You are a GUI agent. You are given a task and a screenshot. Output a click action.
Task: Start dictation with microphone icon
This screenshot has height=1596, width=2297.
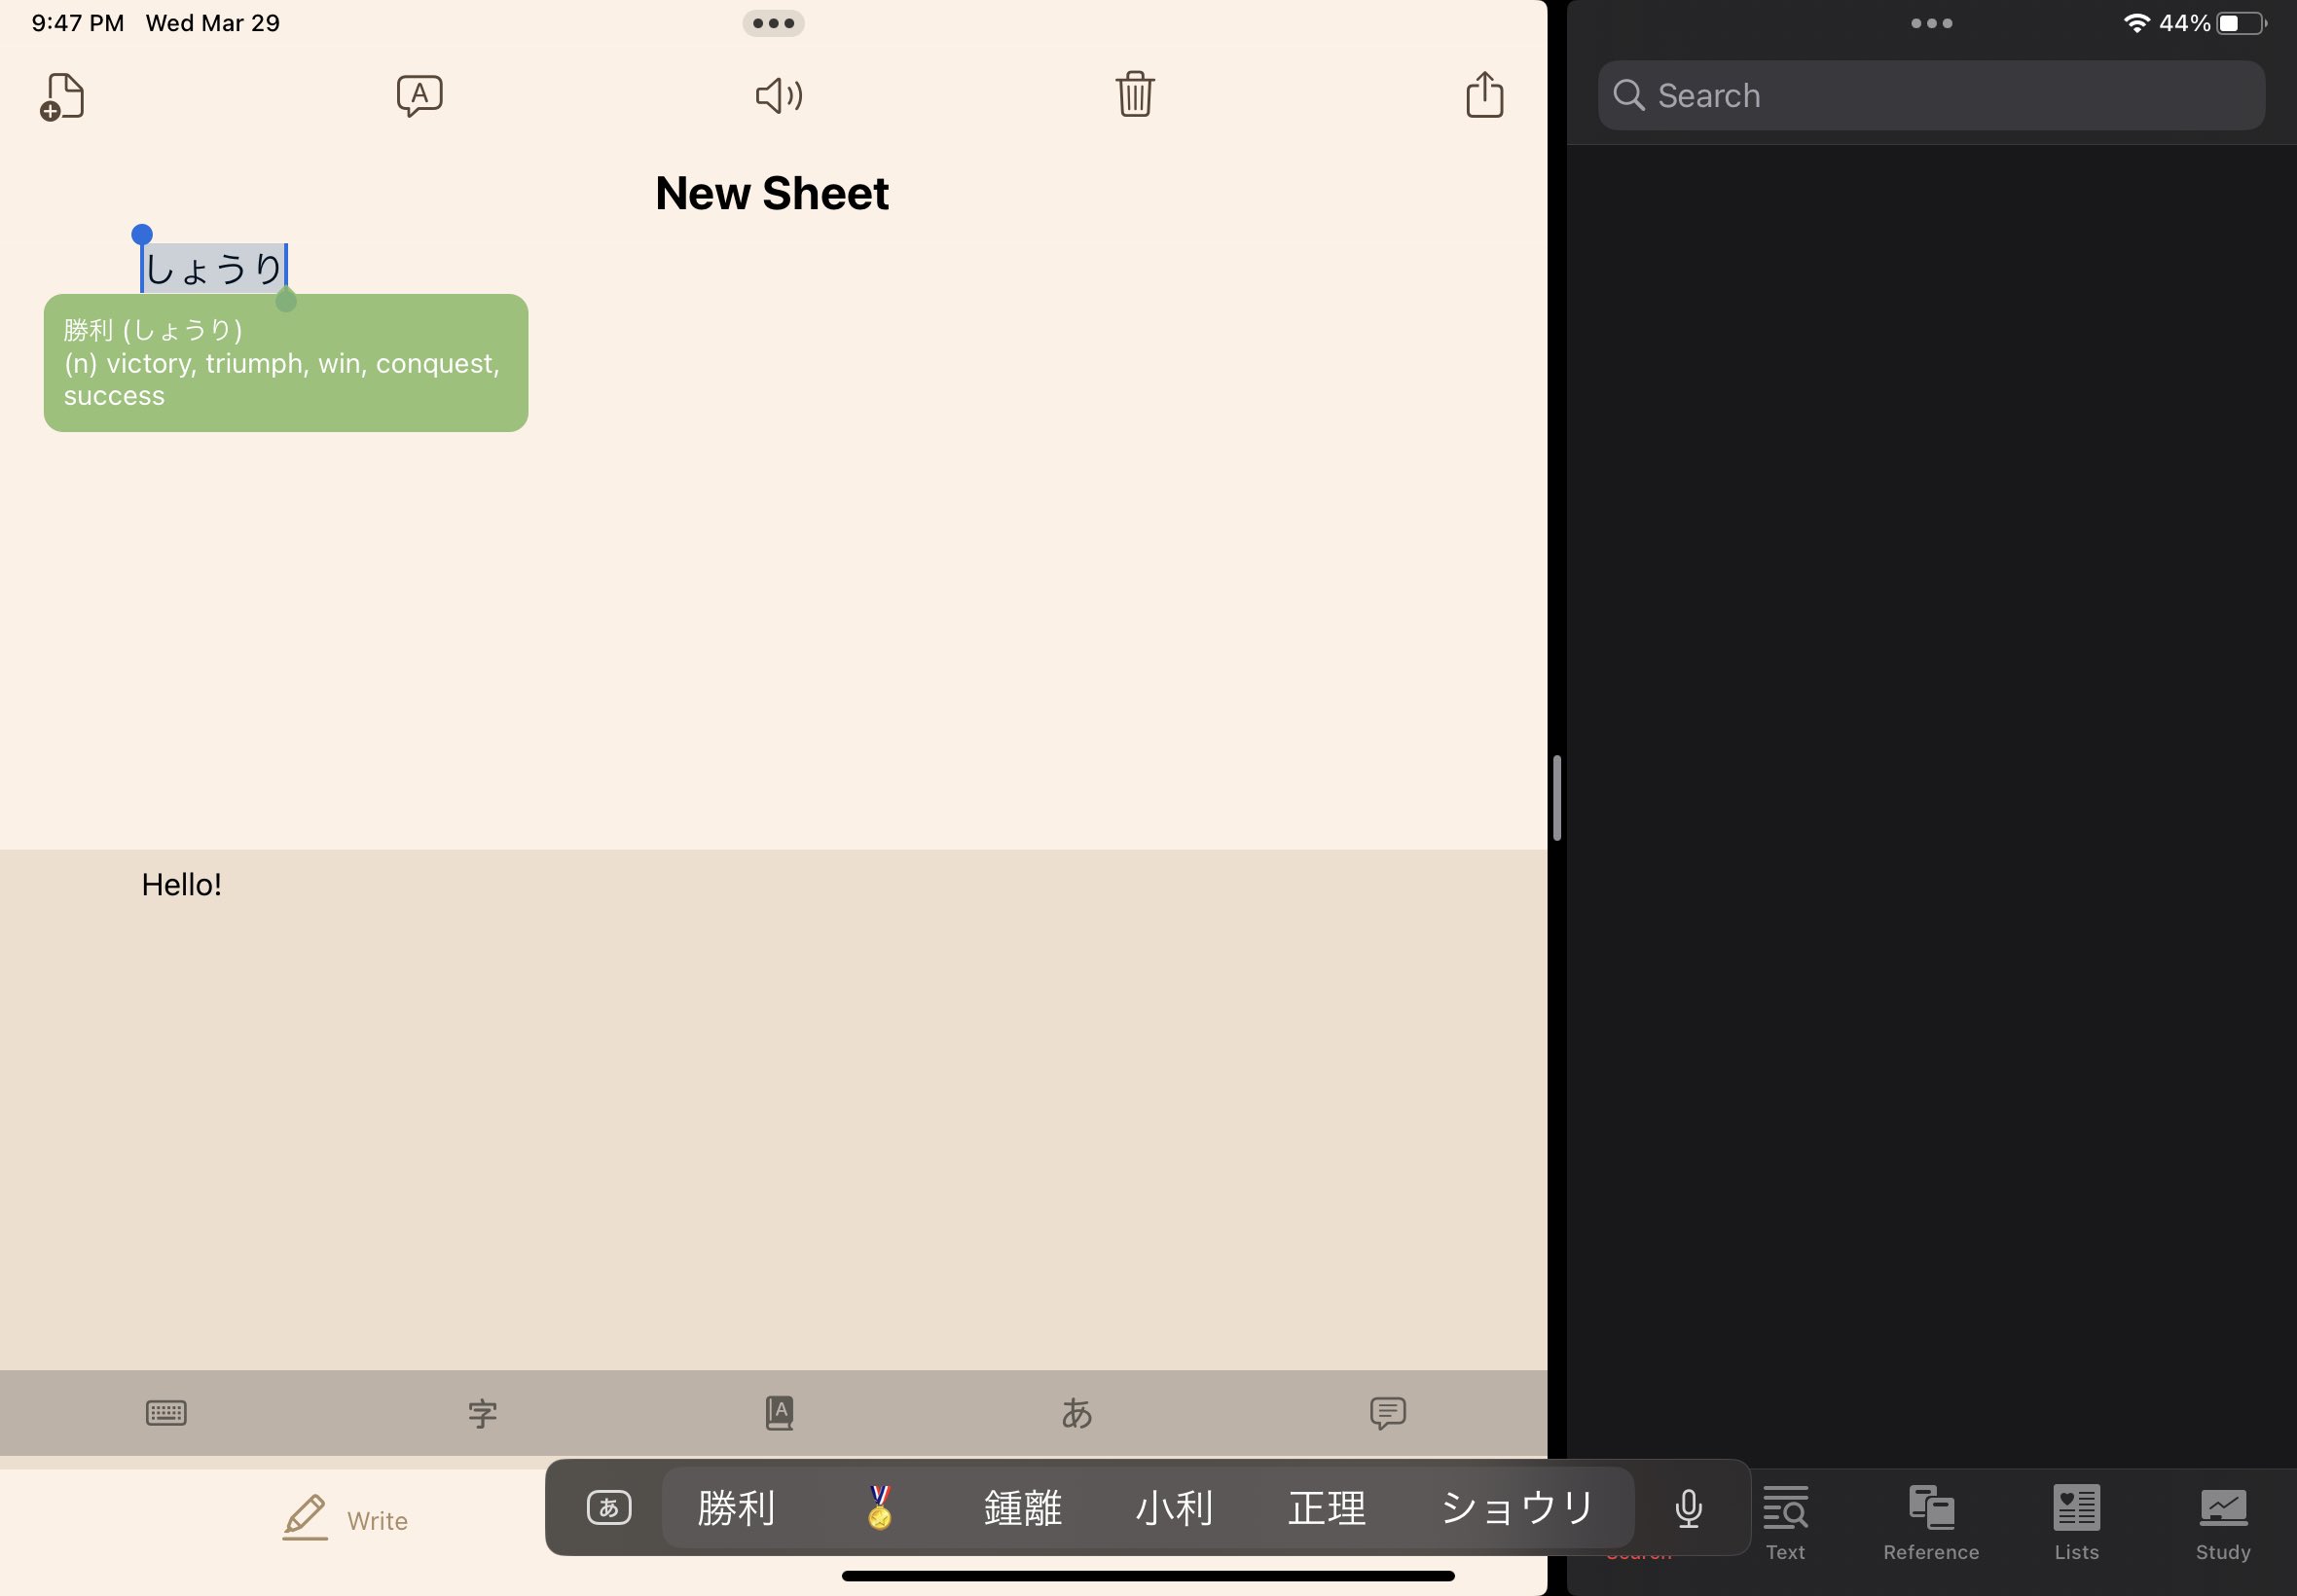[x=1688, y=1508]
